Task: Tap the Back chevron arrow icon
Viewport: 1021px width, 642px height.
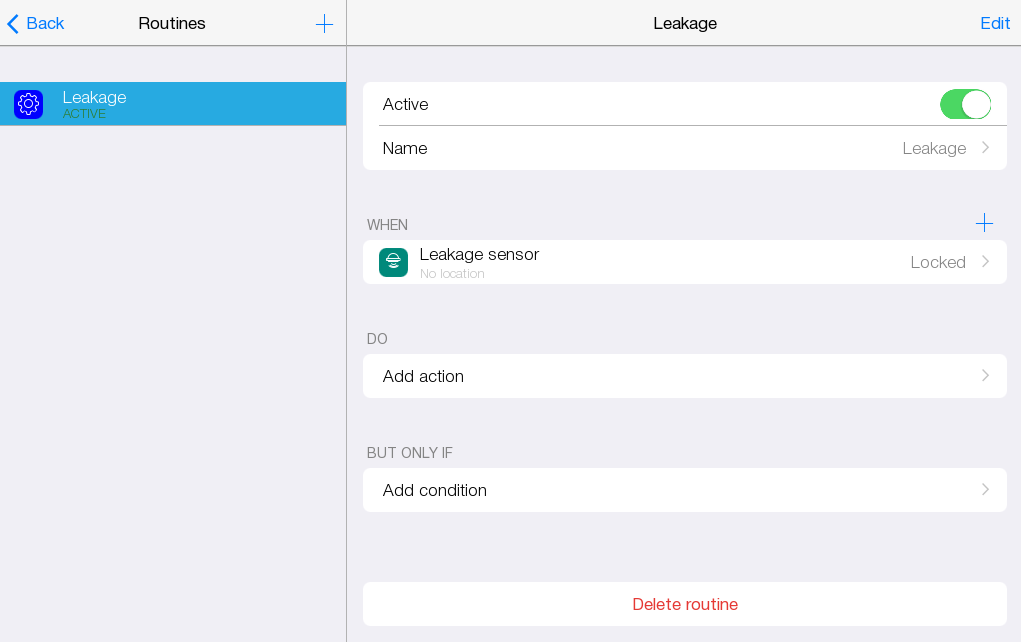Action: point(13,23)
